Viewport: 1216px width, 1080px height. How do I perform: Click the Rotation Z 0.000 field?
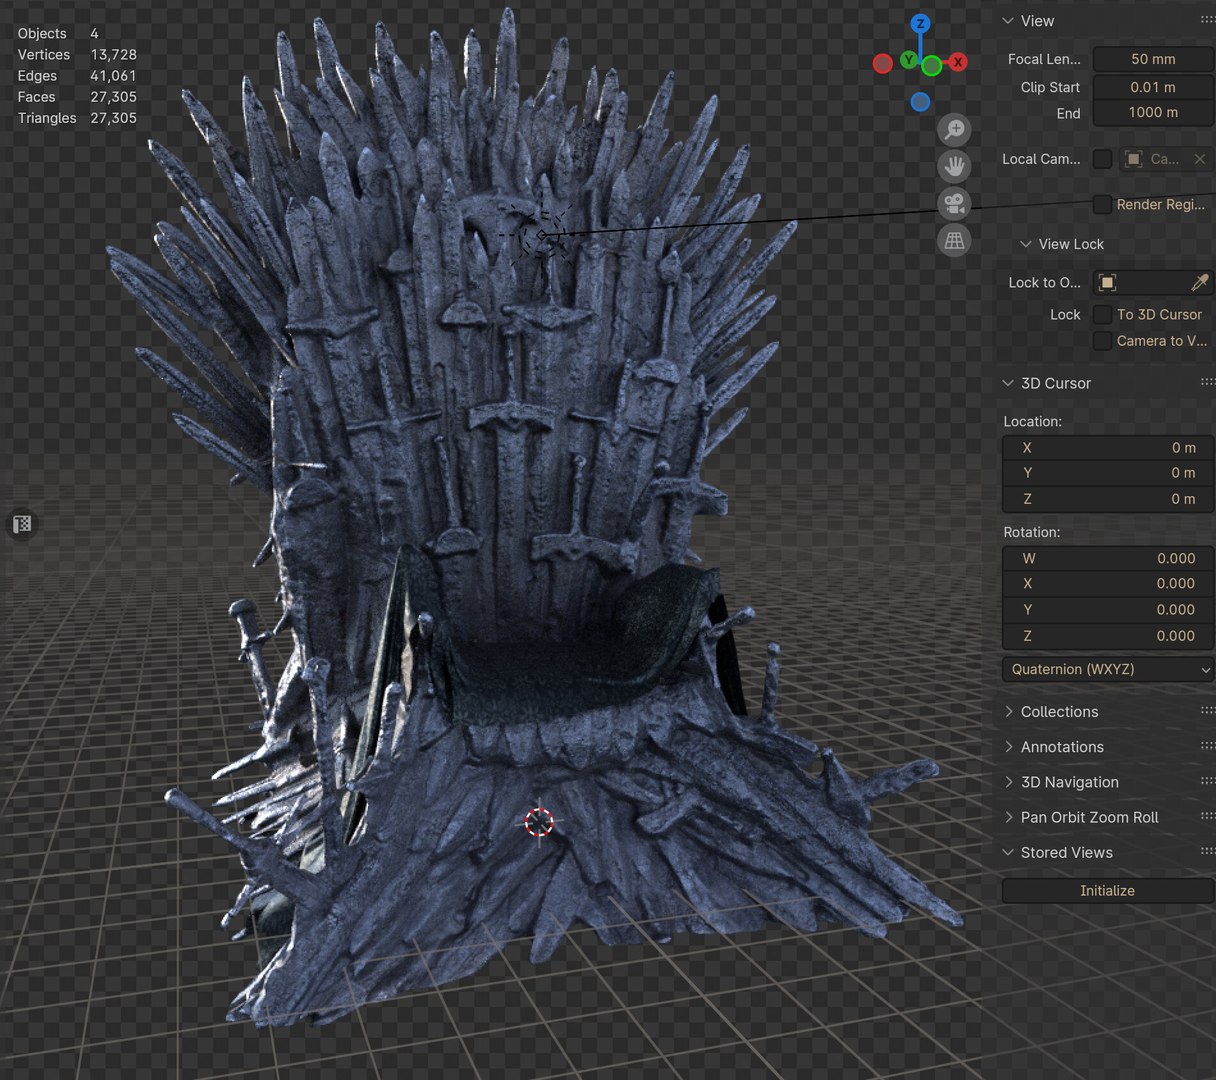(1108, 636)
